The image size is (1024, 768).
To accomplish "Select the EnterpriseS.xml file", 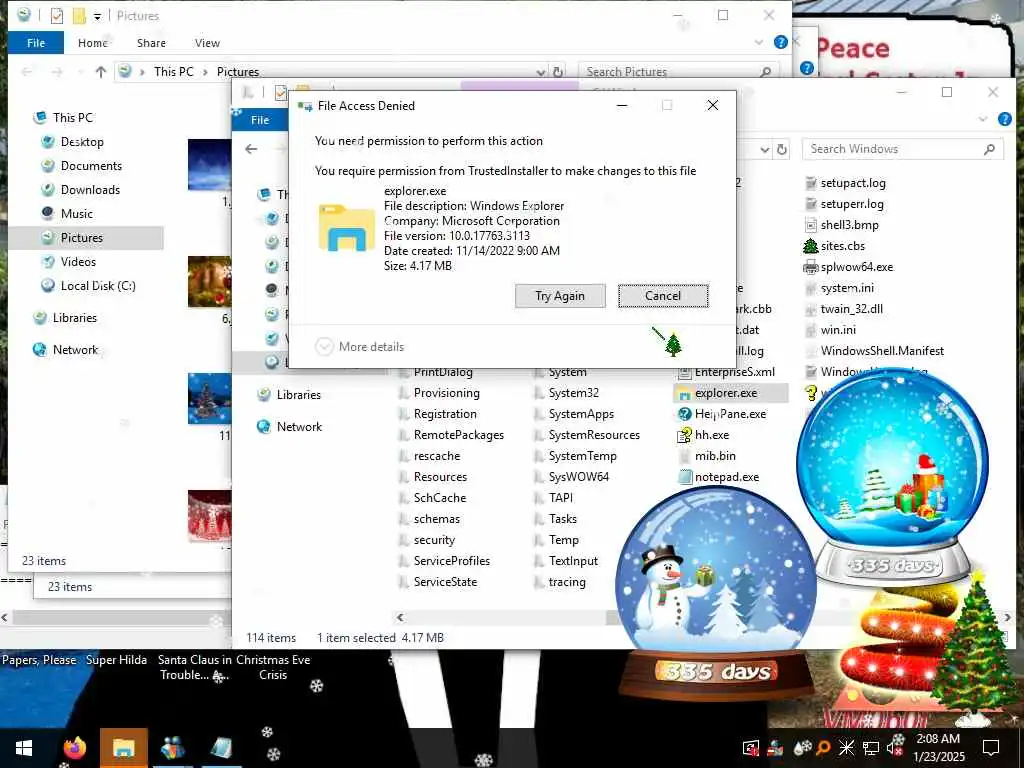I will [726, 372].
